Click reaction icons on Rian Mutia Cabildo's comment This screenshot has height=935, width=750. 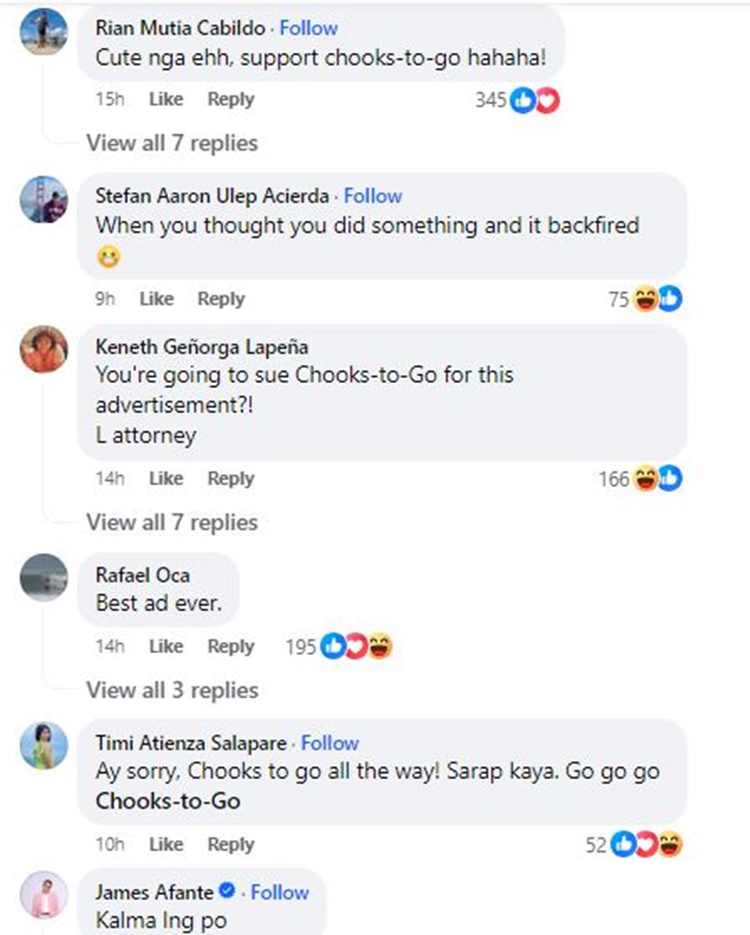coord(534,100)
